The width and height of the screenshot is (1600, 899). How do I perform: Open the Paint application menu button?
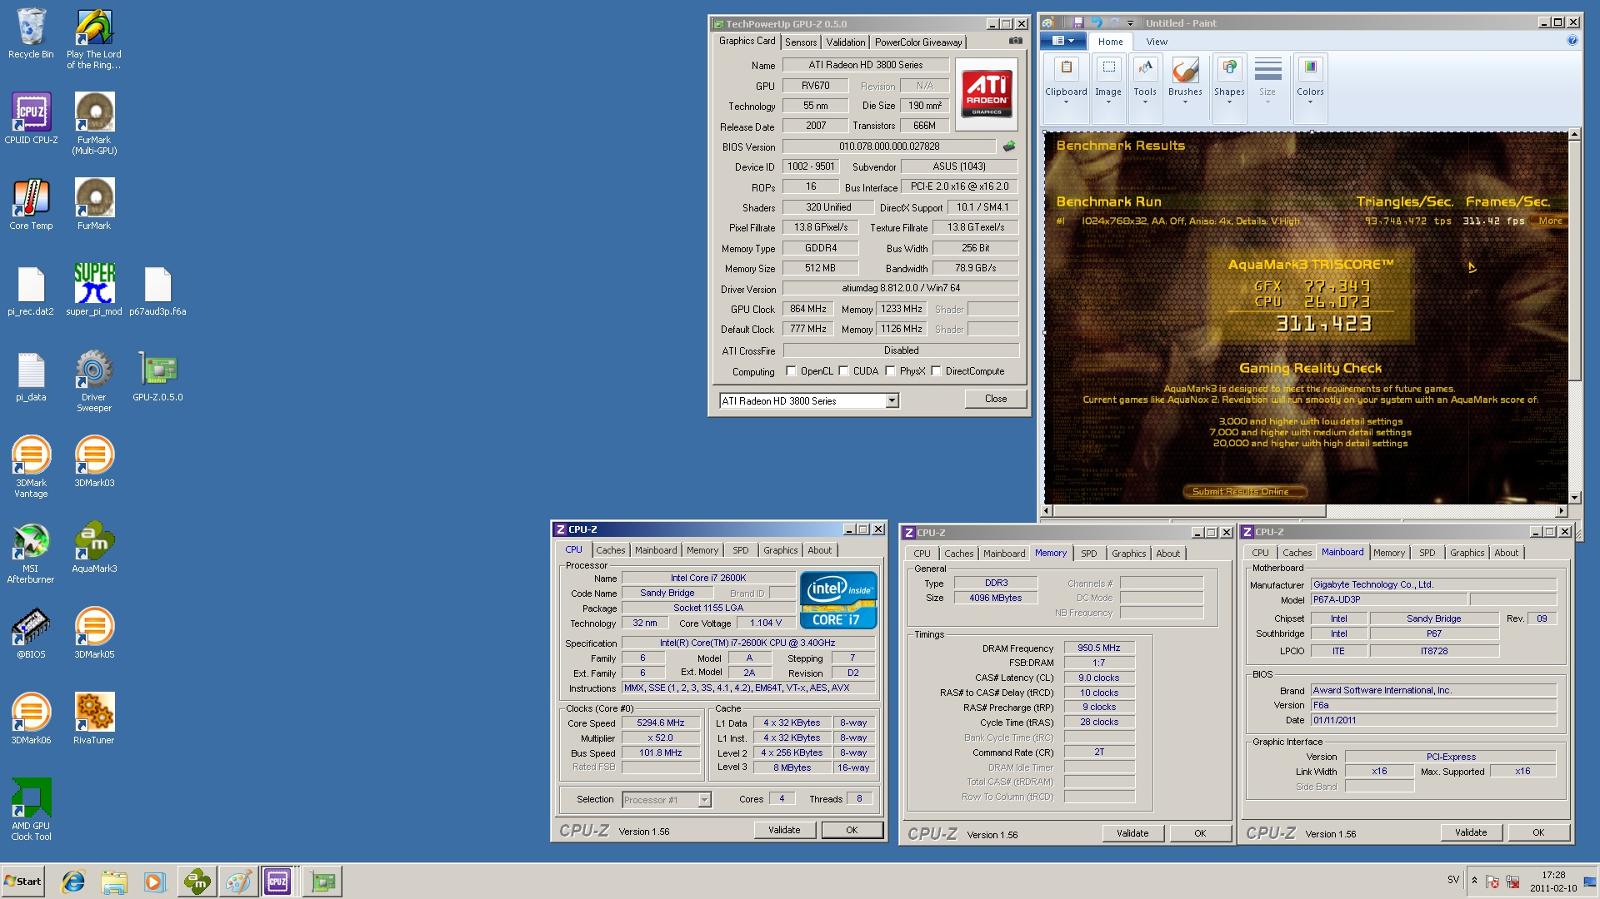1063,41
